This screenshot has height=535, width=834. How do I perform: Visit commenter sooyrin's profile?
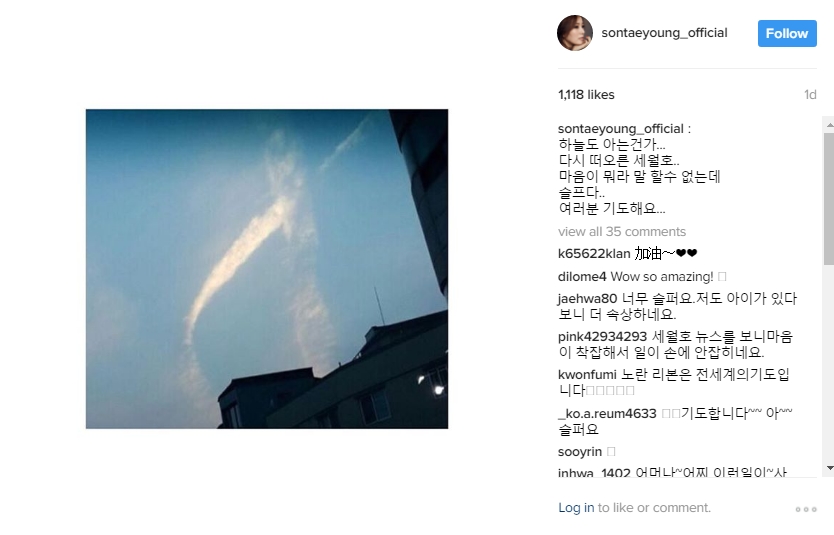pos(580,452)
